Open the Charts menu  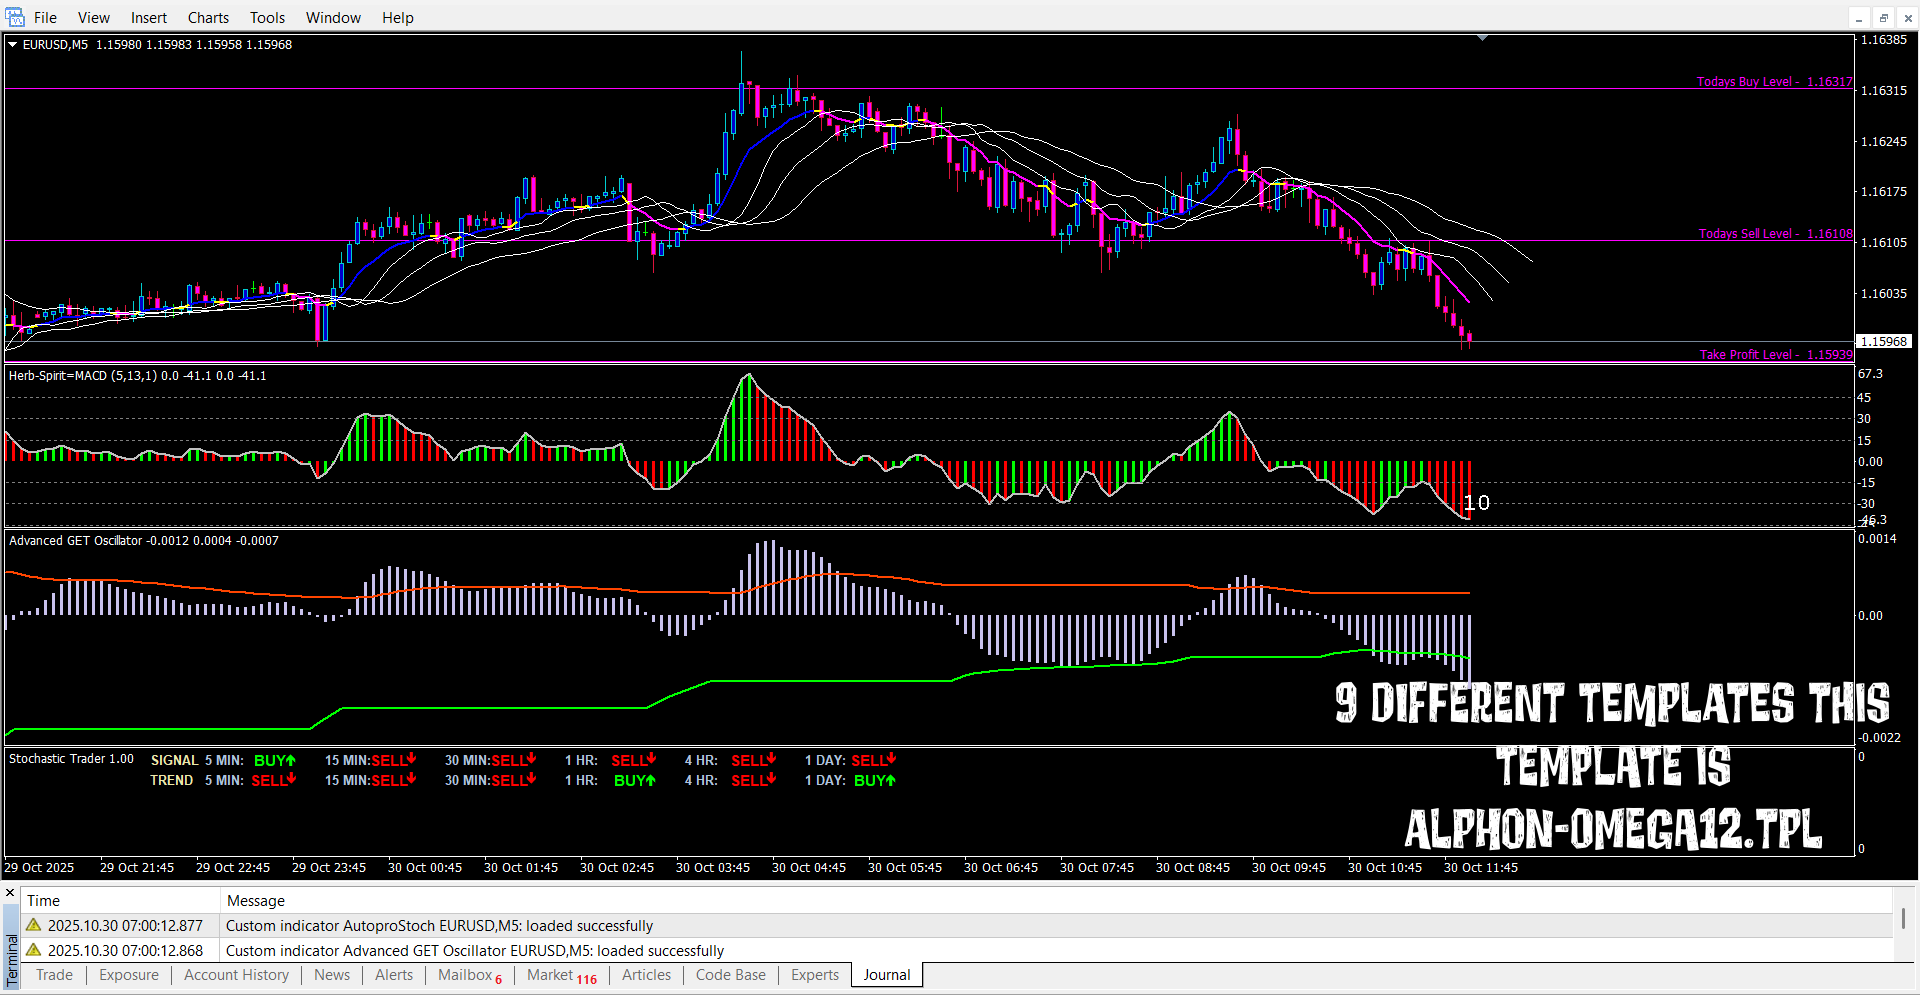208,18
